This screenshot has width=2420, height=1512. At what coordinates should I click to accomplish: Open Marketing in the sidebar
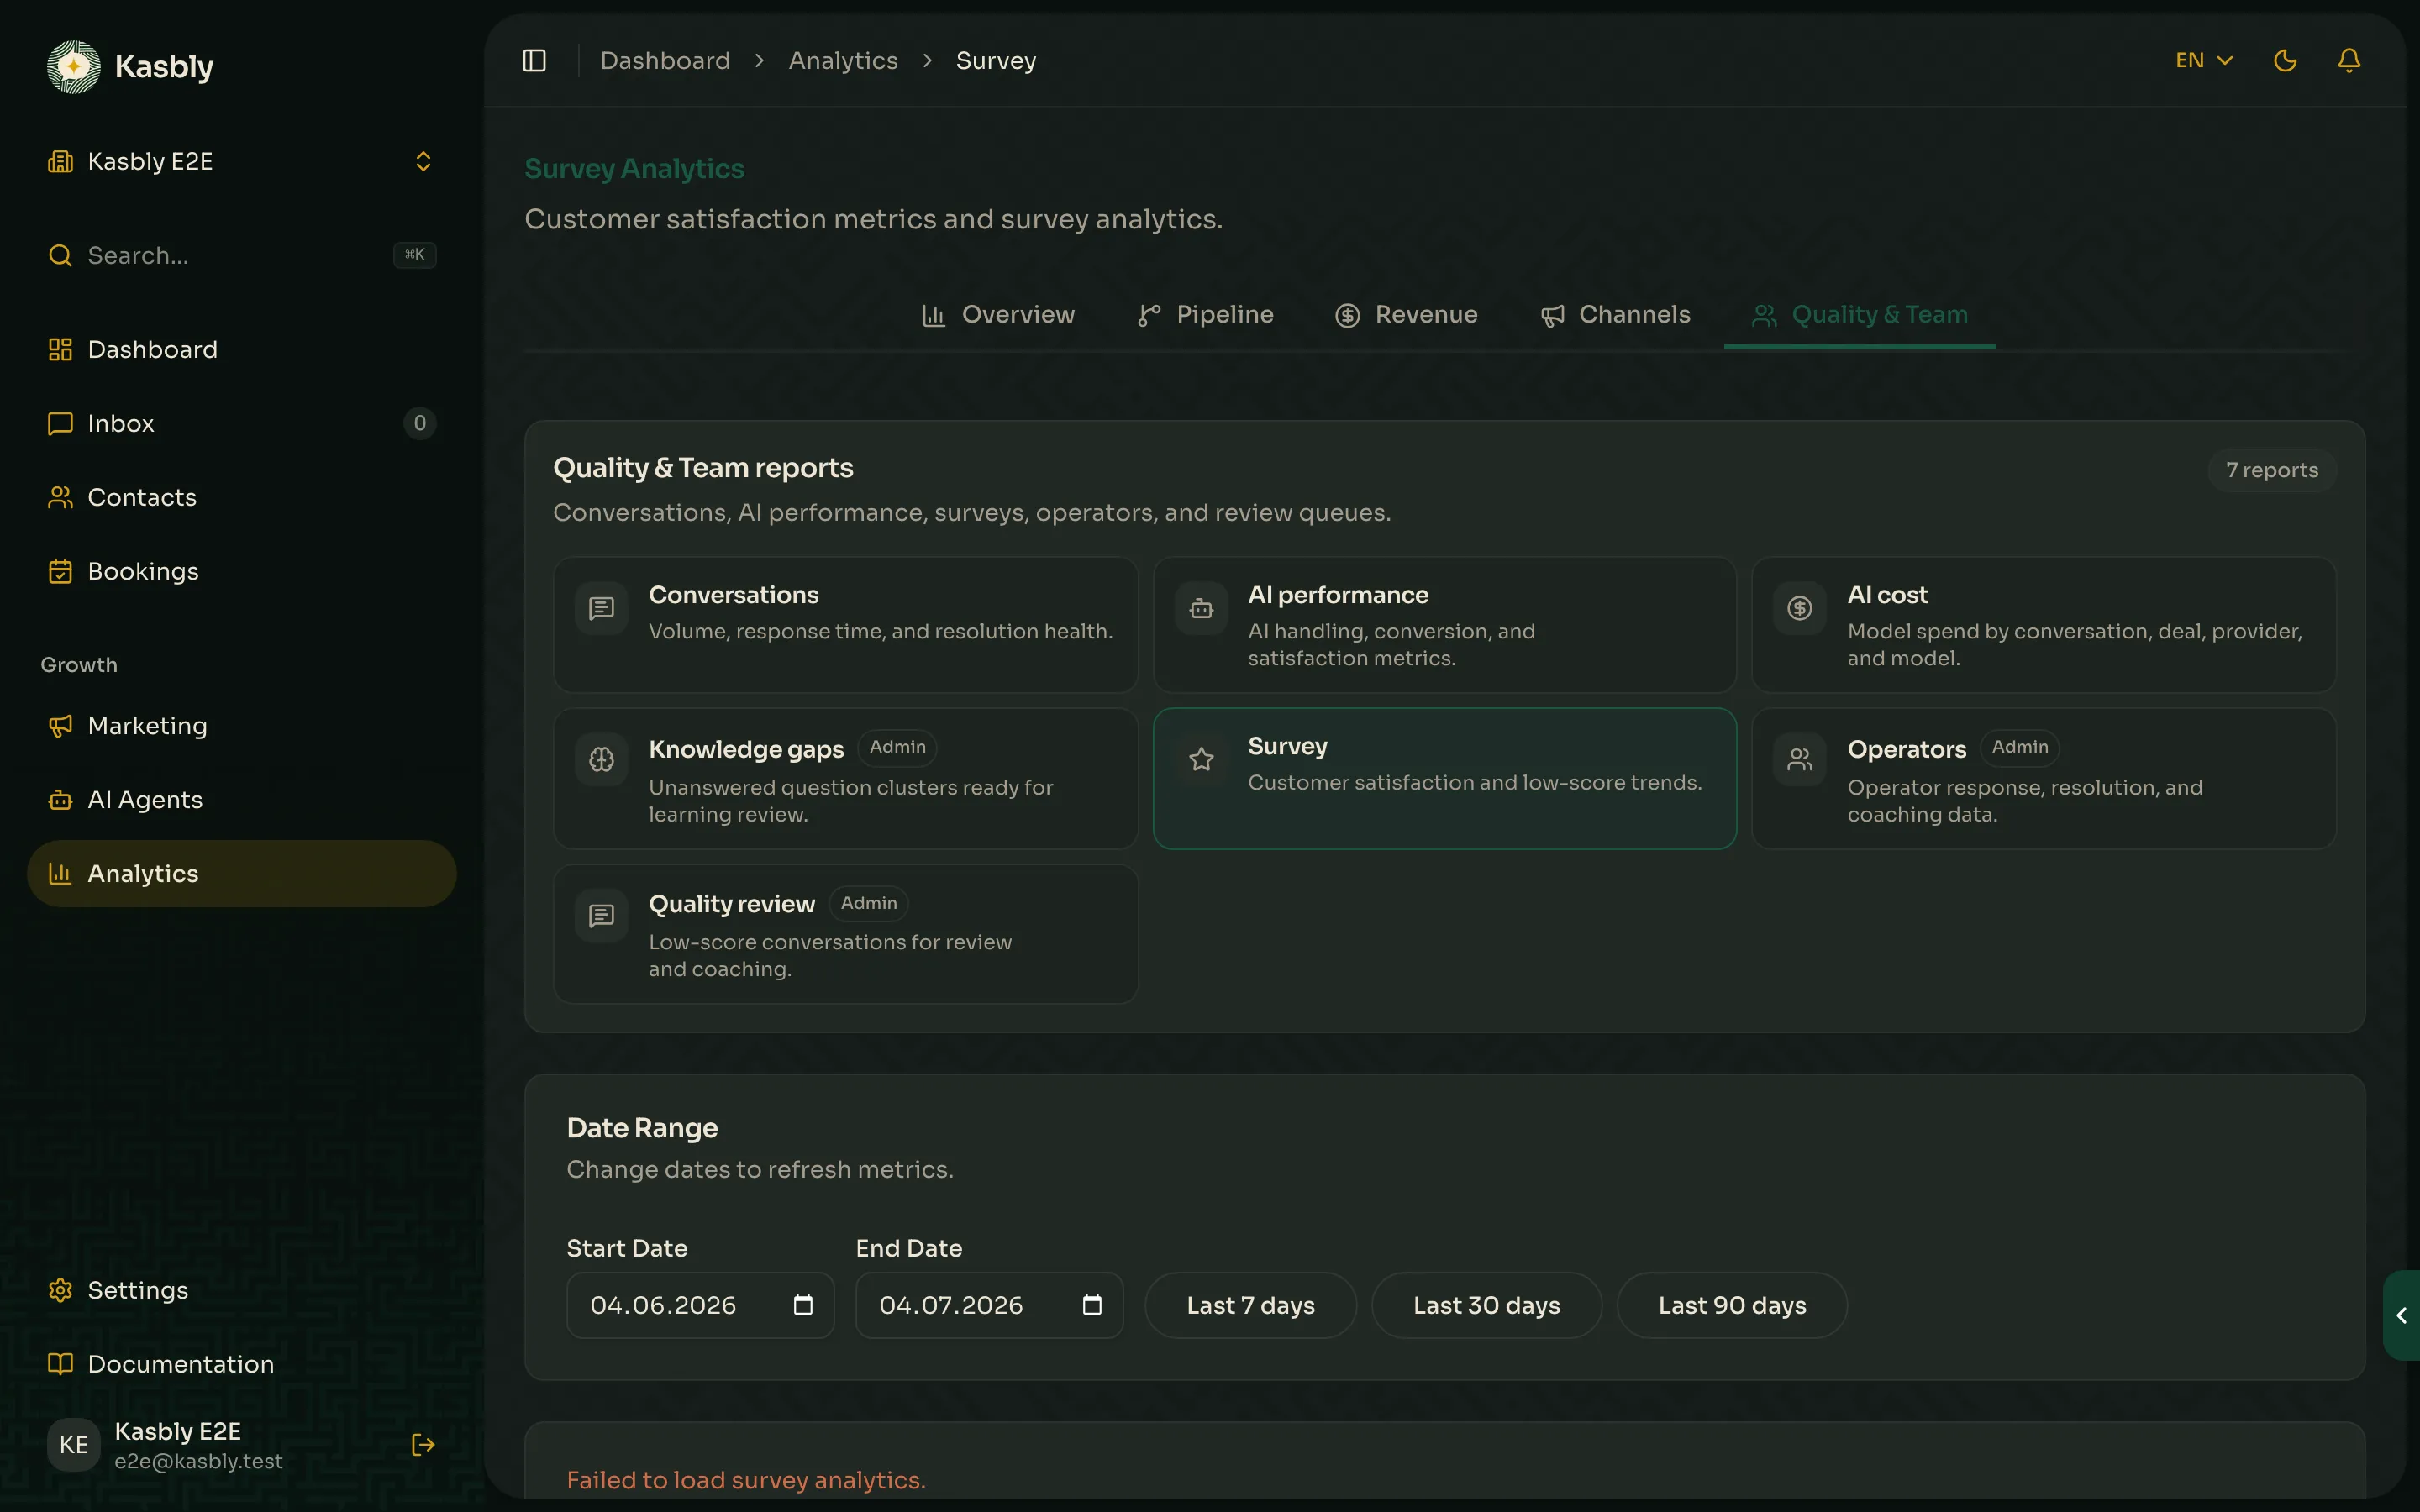[241, 725]
